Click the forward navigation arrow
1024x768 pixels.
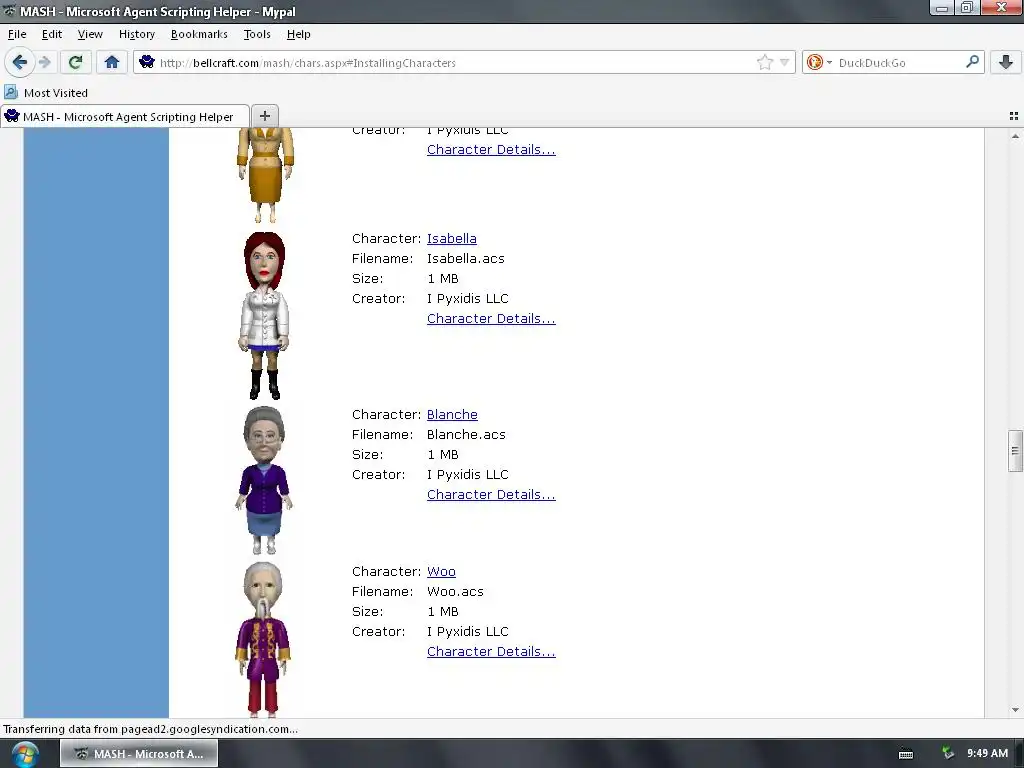point(44,62)
